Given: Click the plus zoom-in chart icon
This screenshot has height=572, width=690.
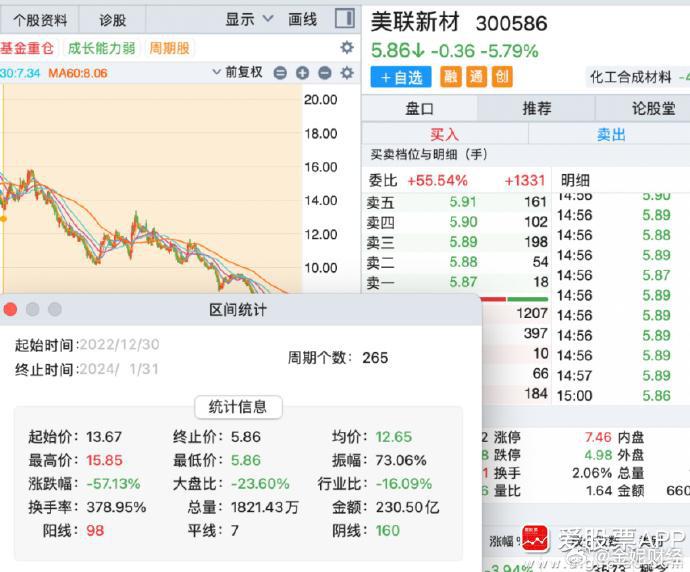Looking at the screenshot, I should pyautogui.click(x=302, y=73).
